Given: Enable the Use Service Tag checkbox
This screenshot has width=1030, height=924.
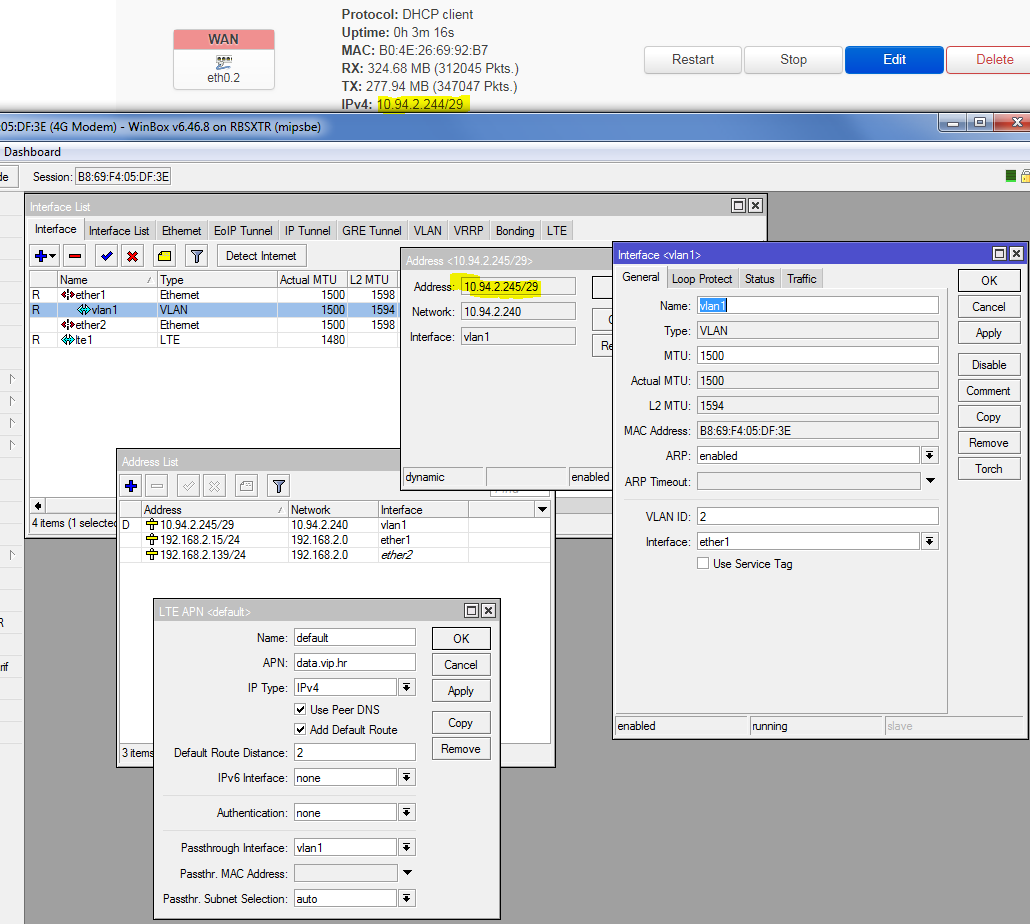Looking at the screenshot, I should click(703, 562).
